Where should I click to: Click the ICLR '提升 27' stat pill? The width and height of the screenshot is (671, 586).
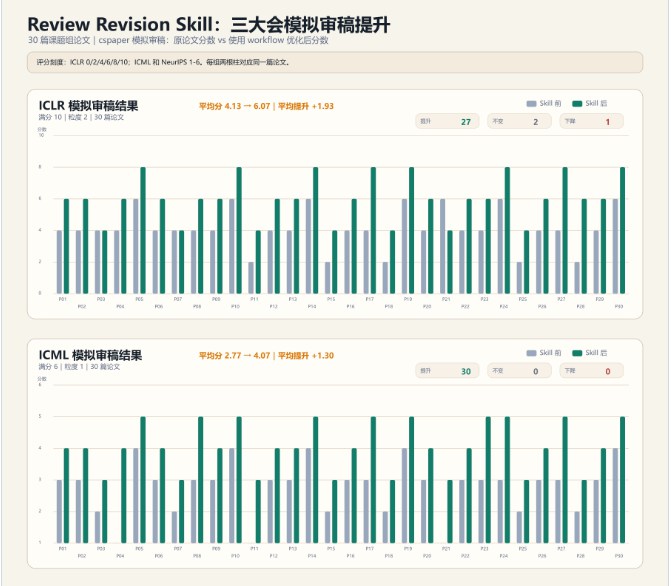point(447,122)
